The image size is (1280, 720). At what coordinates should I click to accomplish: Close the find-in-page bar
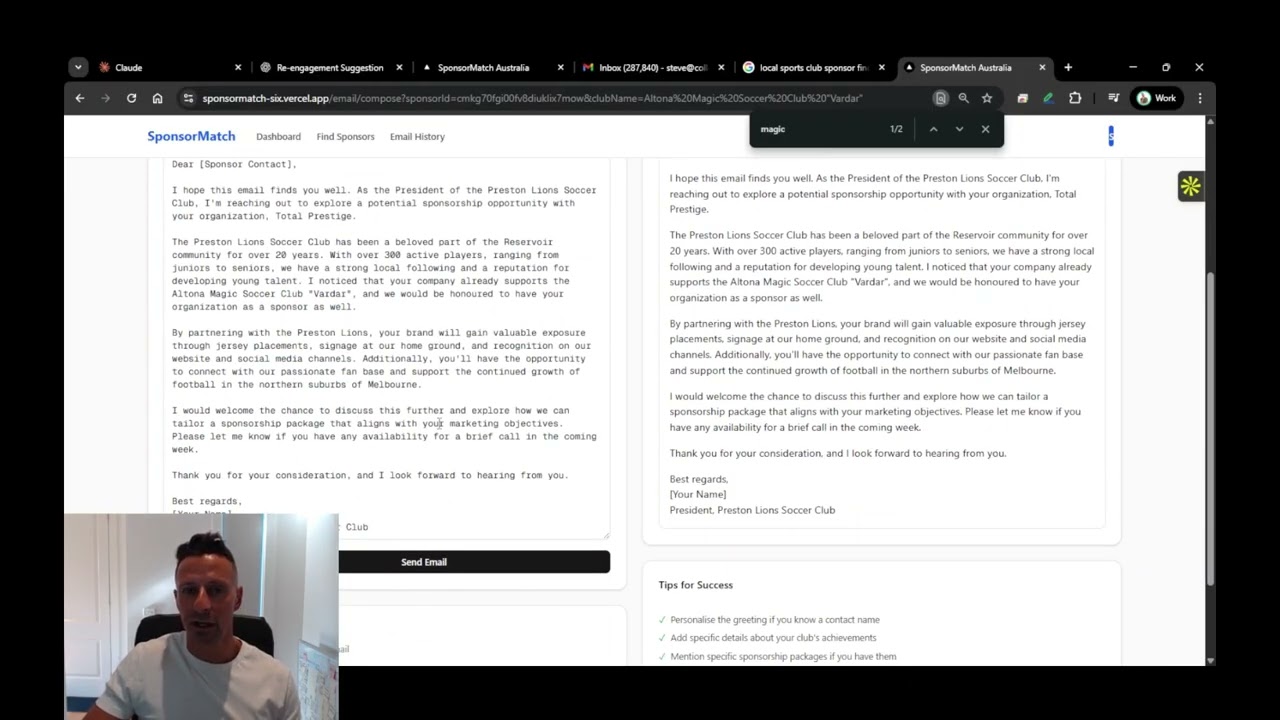(985, 129)
